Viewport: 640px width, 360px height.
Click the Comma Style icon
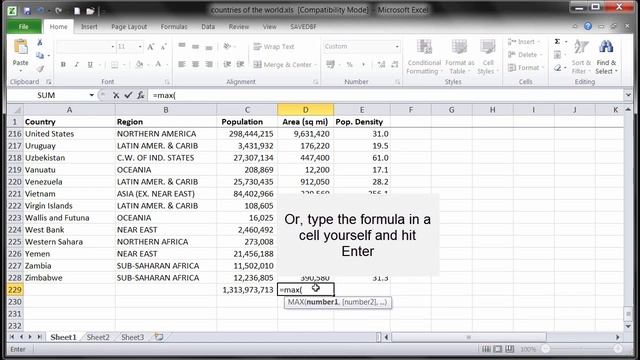click(363, 64)
